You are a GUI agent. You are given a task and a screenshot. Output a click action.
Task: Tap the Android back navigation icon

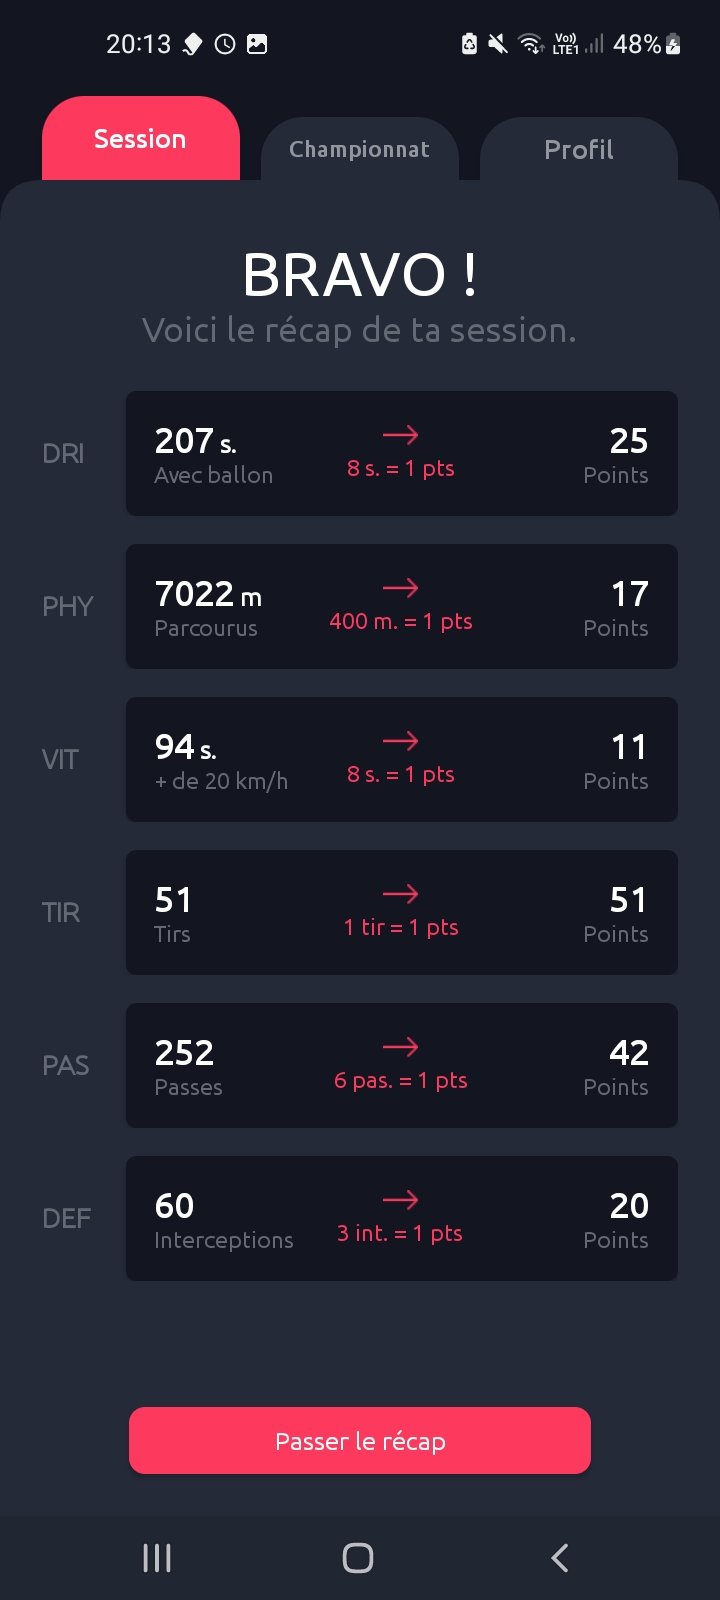click(560, 1557)
